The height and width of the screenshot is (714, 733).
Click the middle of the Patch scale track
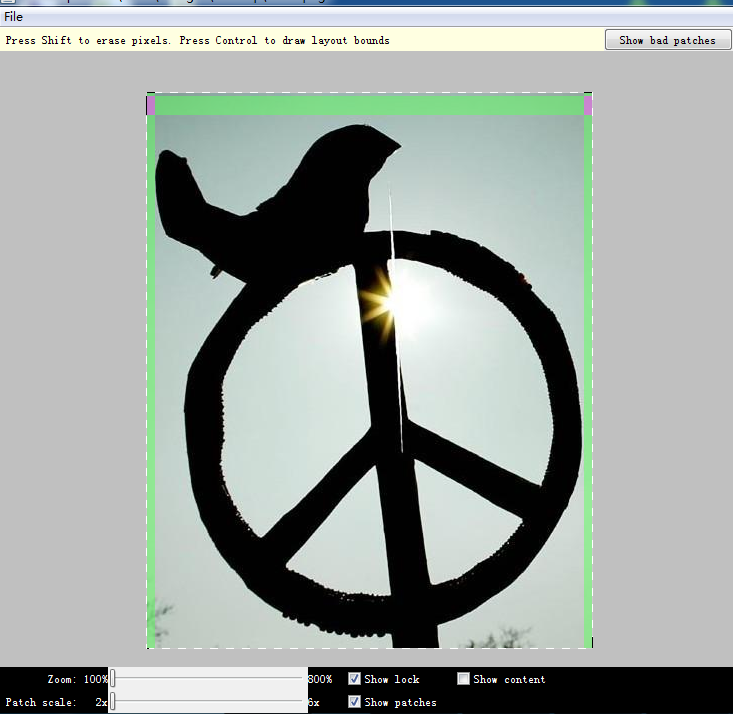(208, 702)
